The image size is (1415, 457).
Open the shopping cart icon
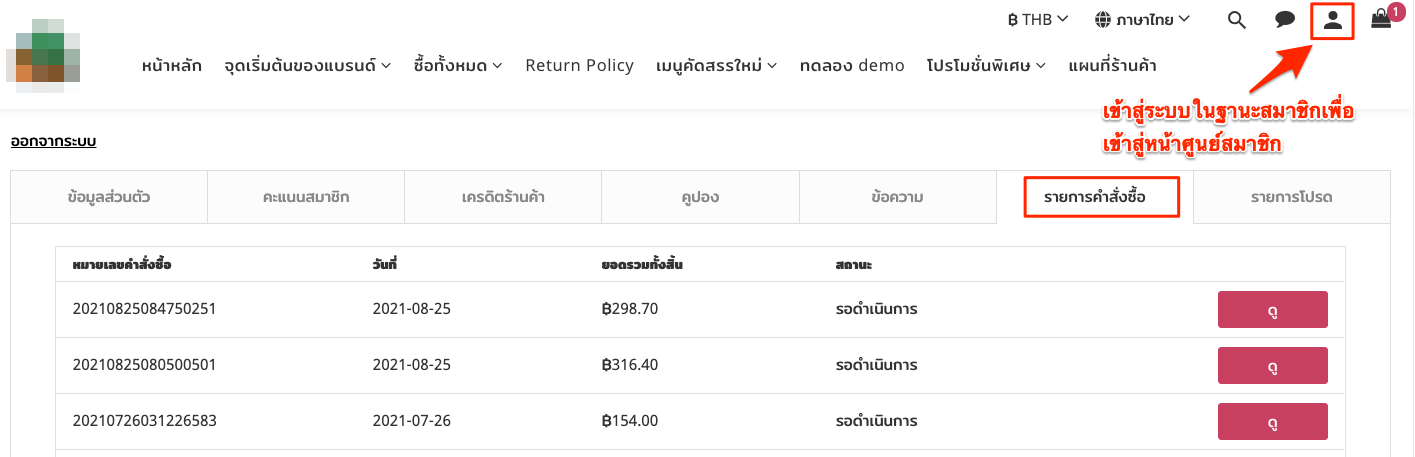point(1381,19)
